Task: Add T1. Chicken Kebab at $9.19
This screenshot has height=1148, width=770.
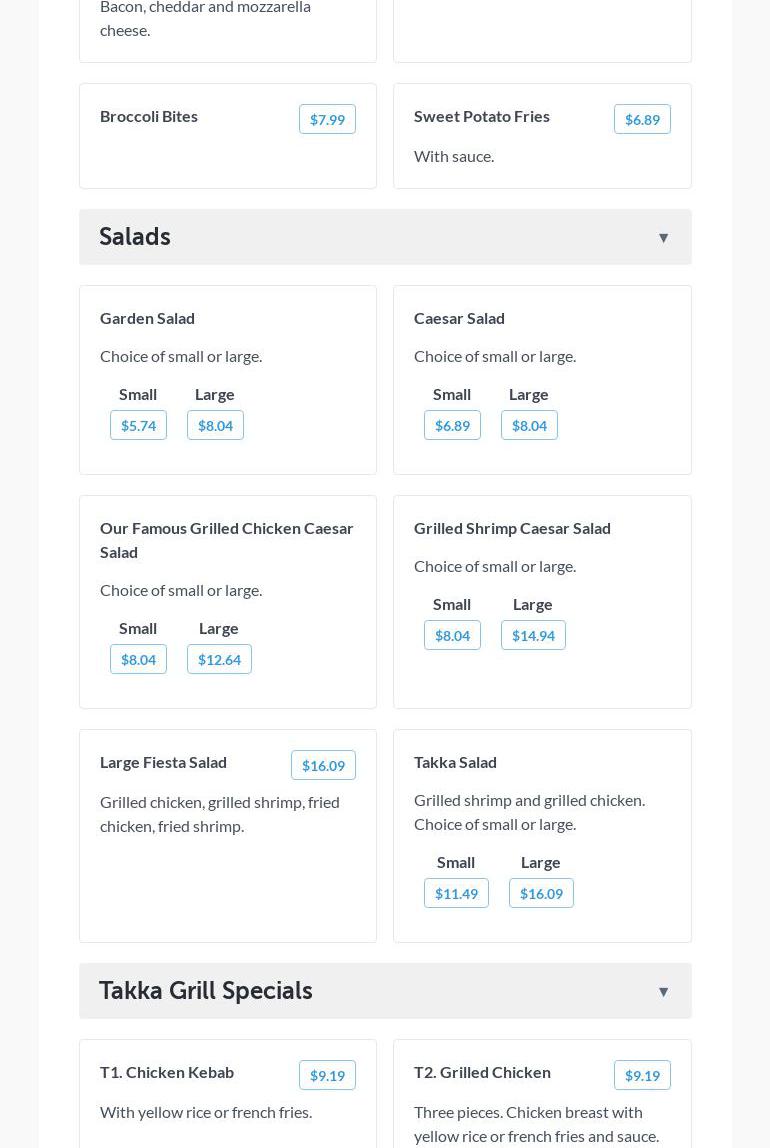Action: 327,1075
